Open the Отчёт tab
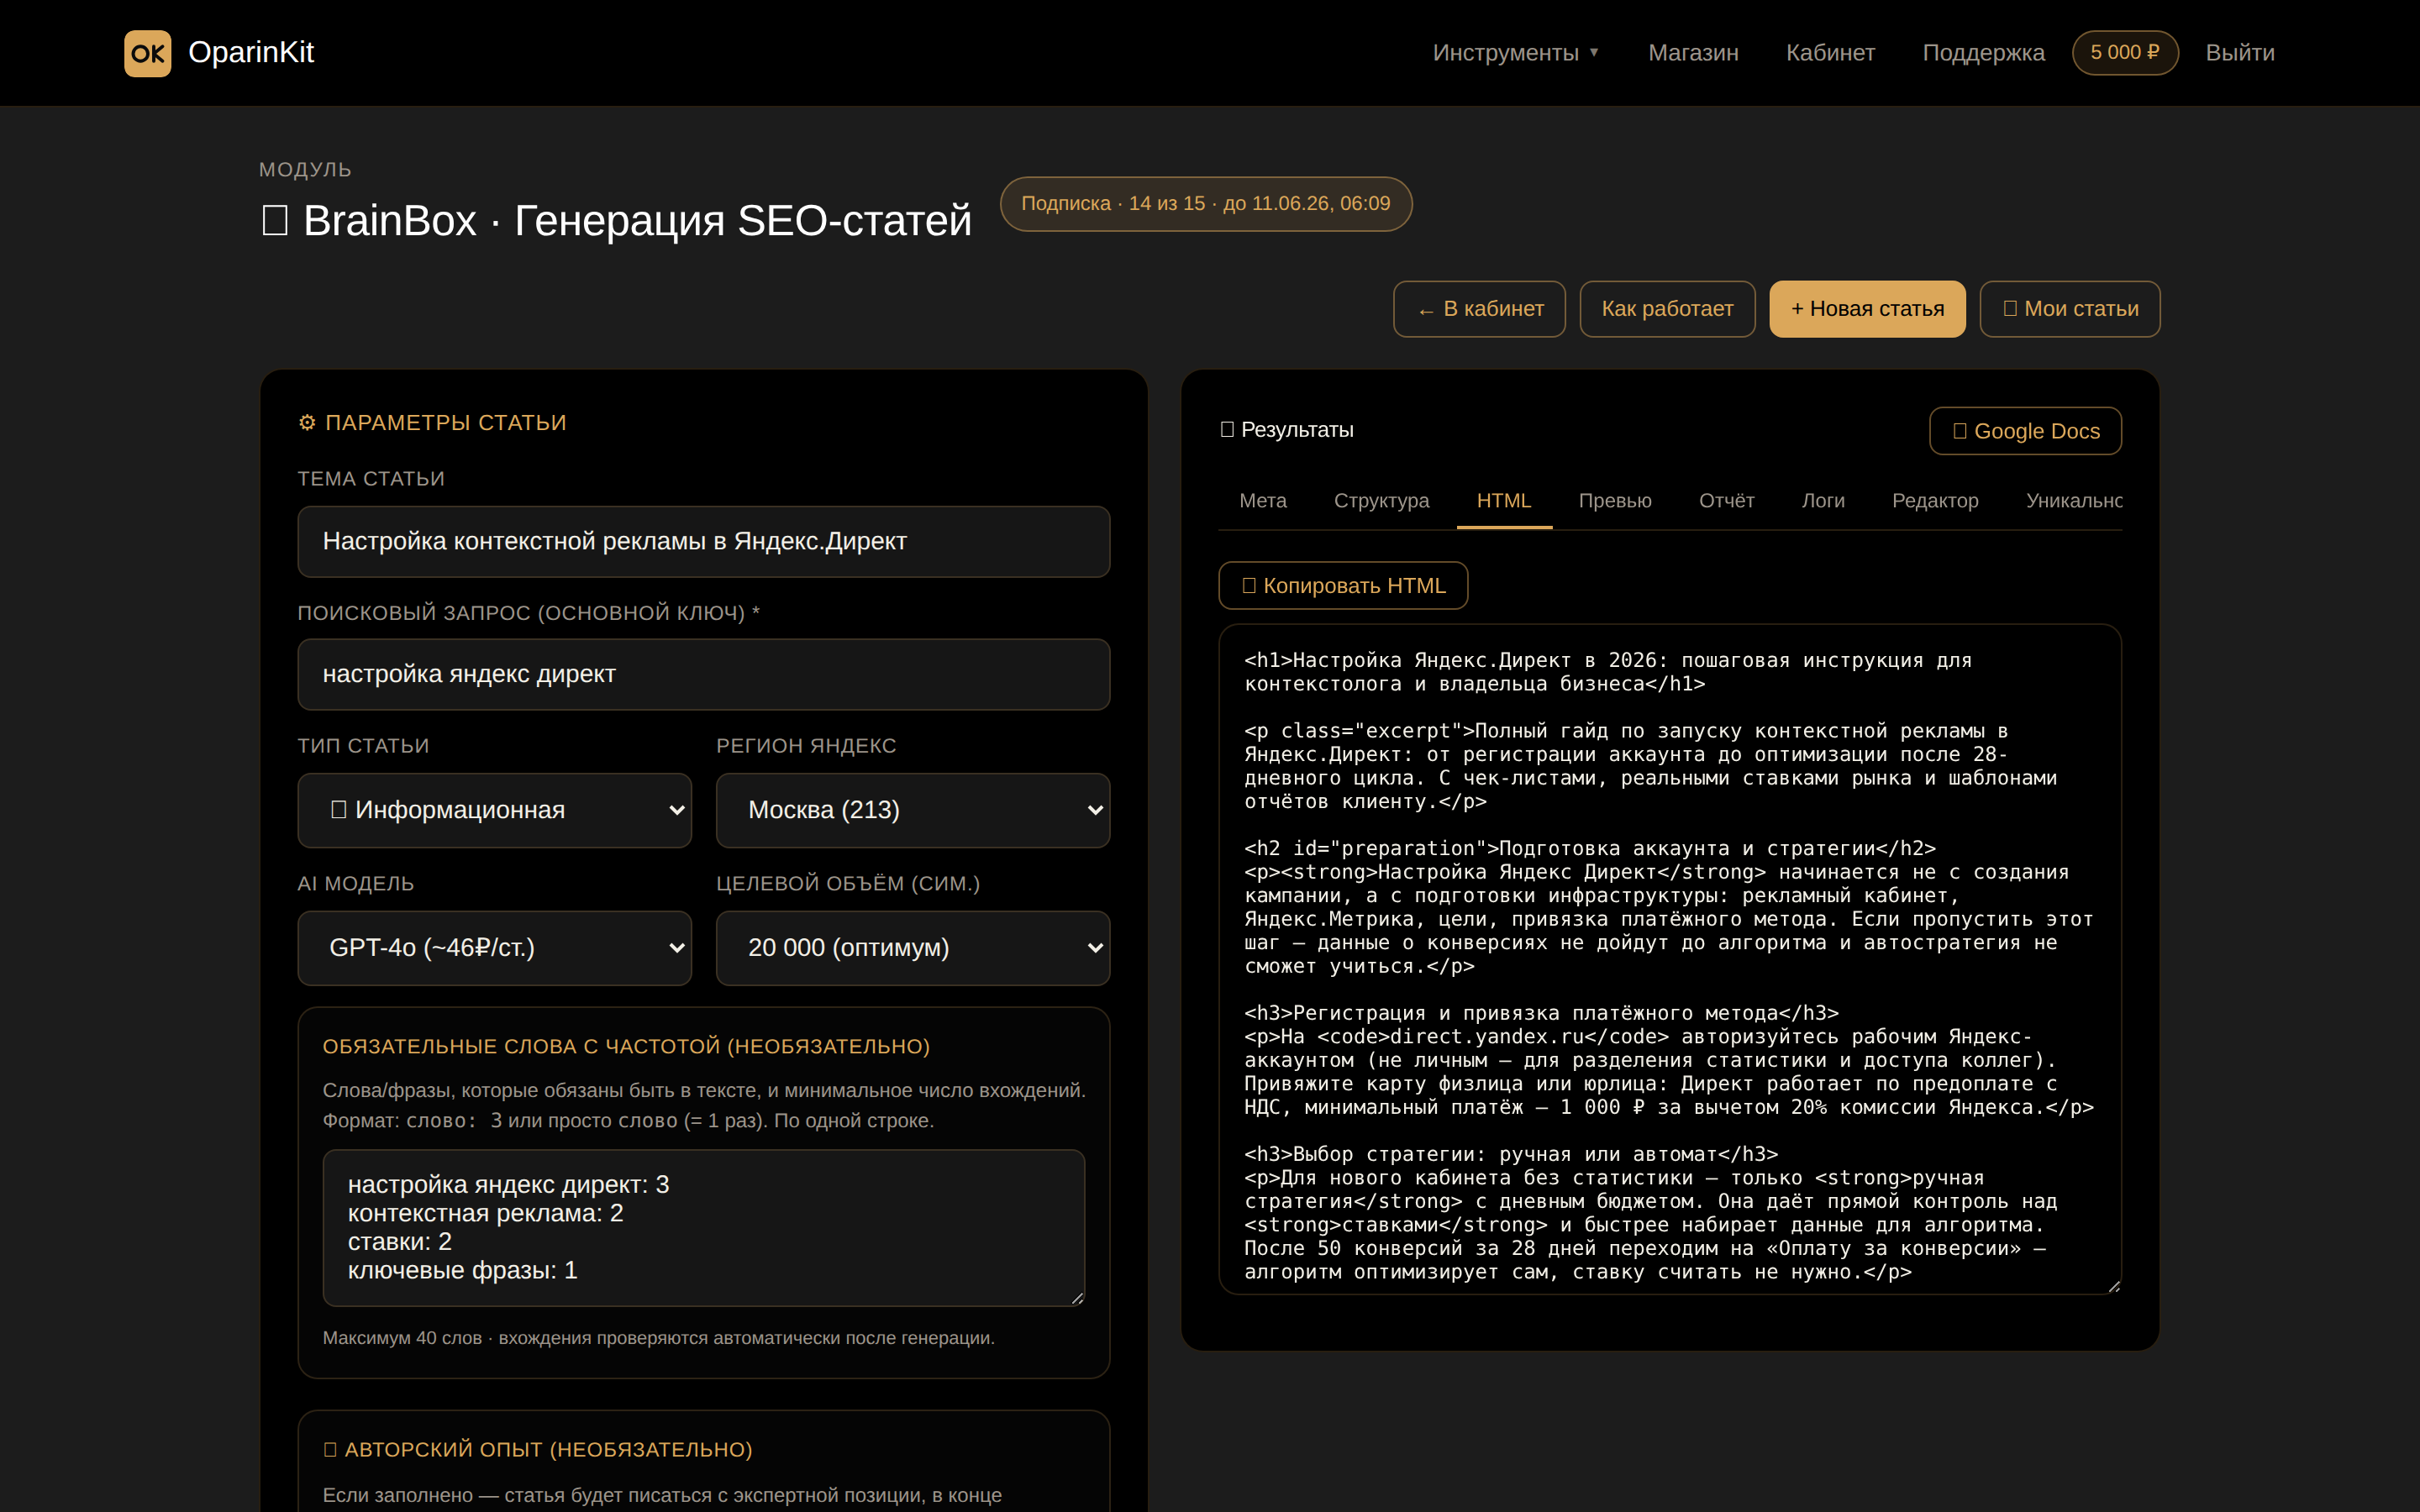 pos(1726,501)
